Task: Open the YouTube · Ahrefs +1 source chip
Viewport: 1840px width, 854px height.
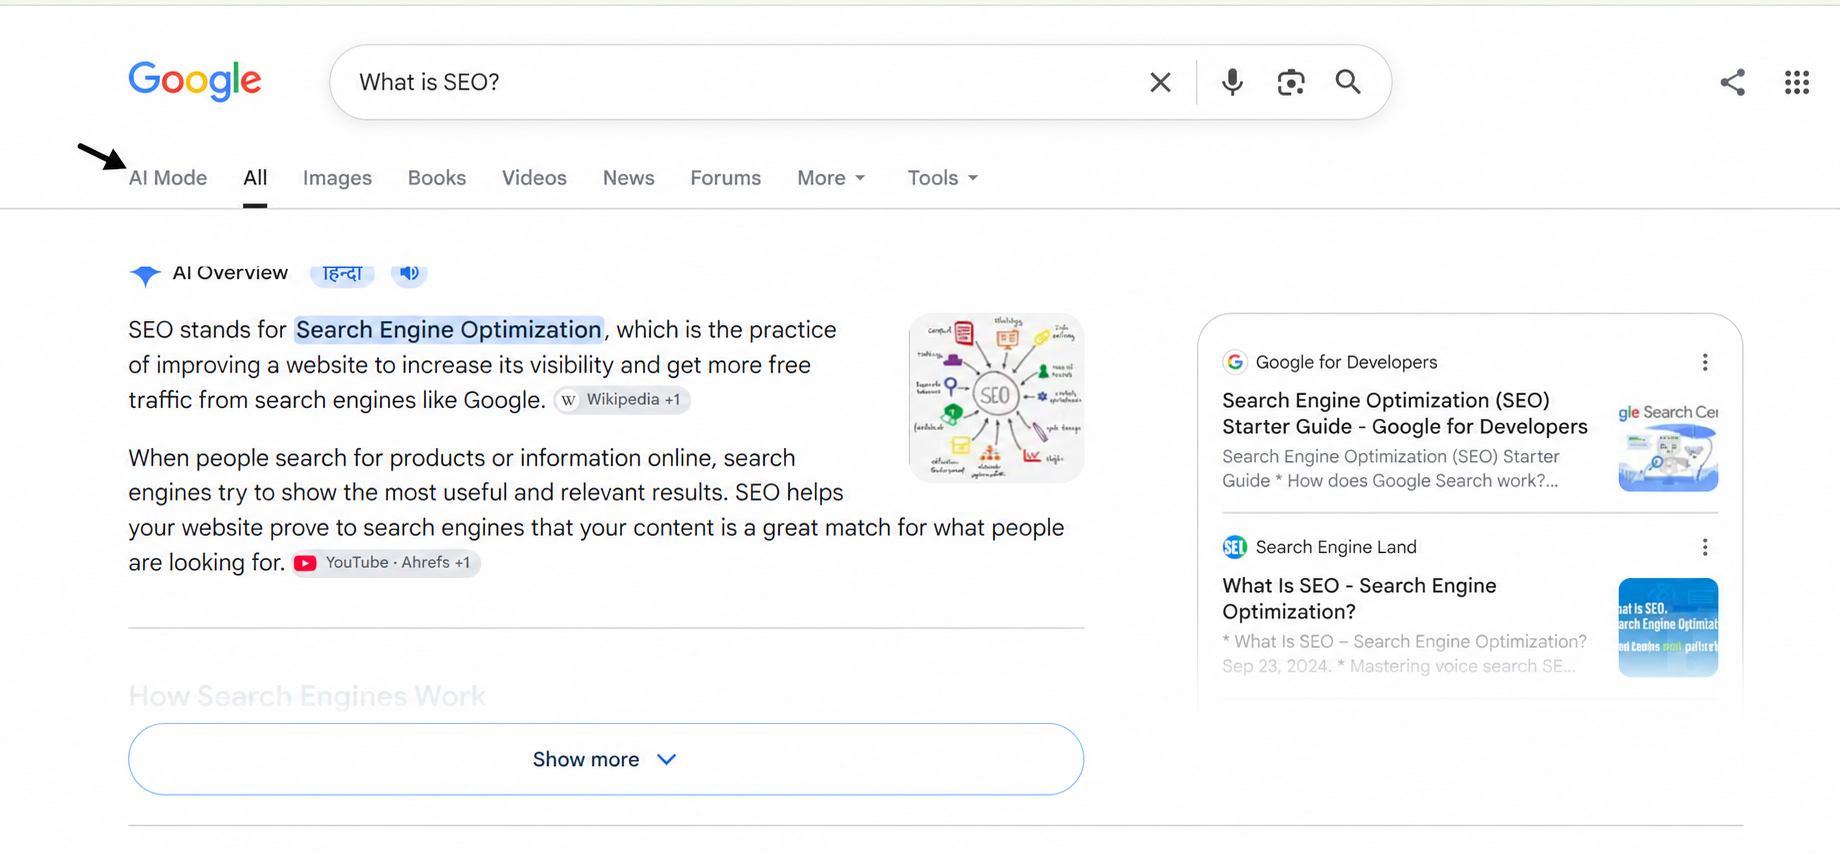Action: click(386, 563)
